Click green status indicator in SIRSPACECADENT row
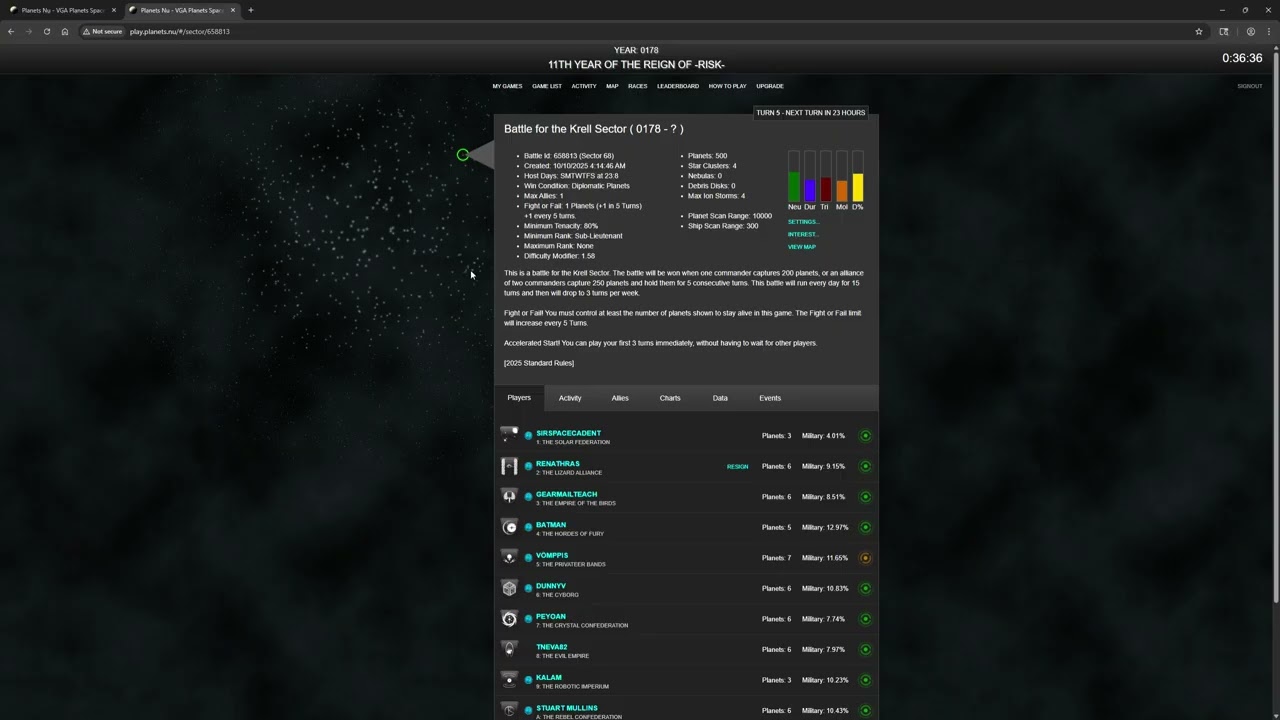Viewport: 1280px width, 720px height. (x=866, y=436)
